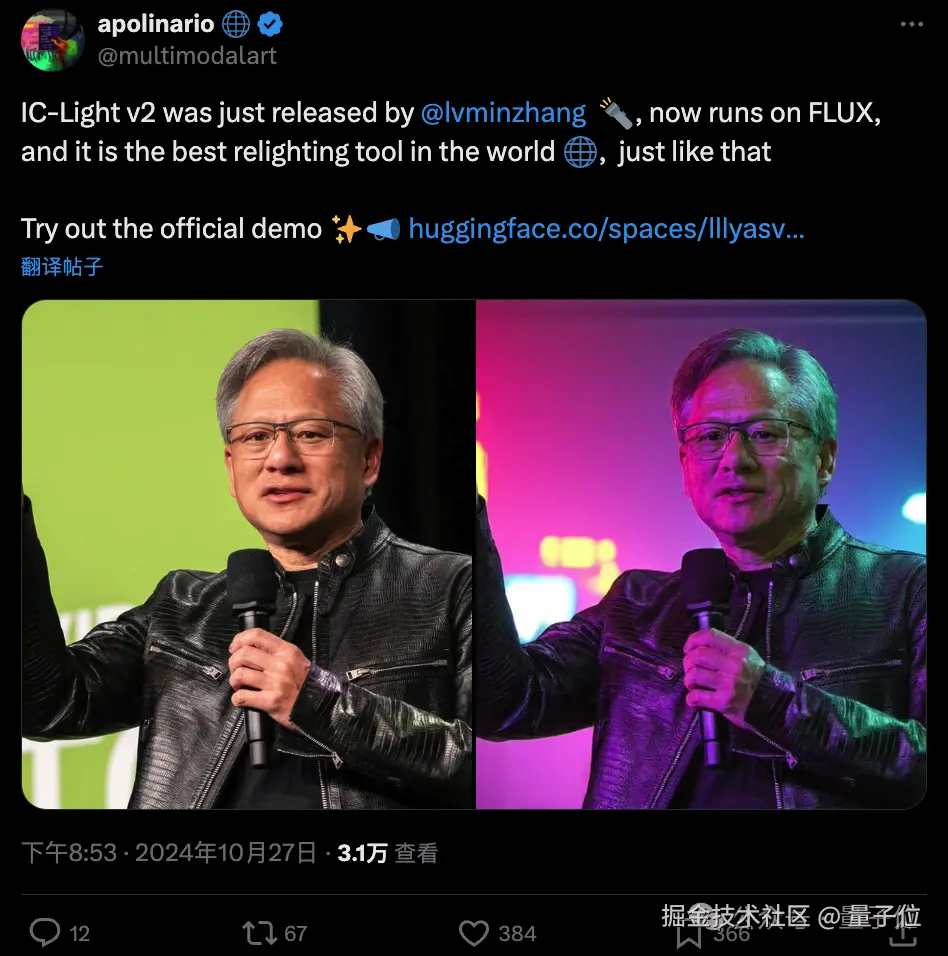This screenshot has width=948, height=956.
Task: Click the share upload icon
Action: tap(904, 933)
